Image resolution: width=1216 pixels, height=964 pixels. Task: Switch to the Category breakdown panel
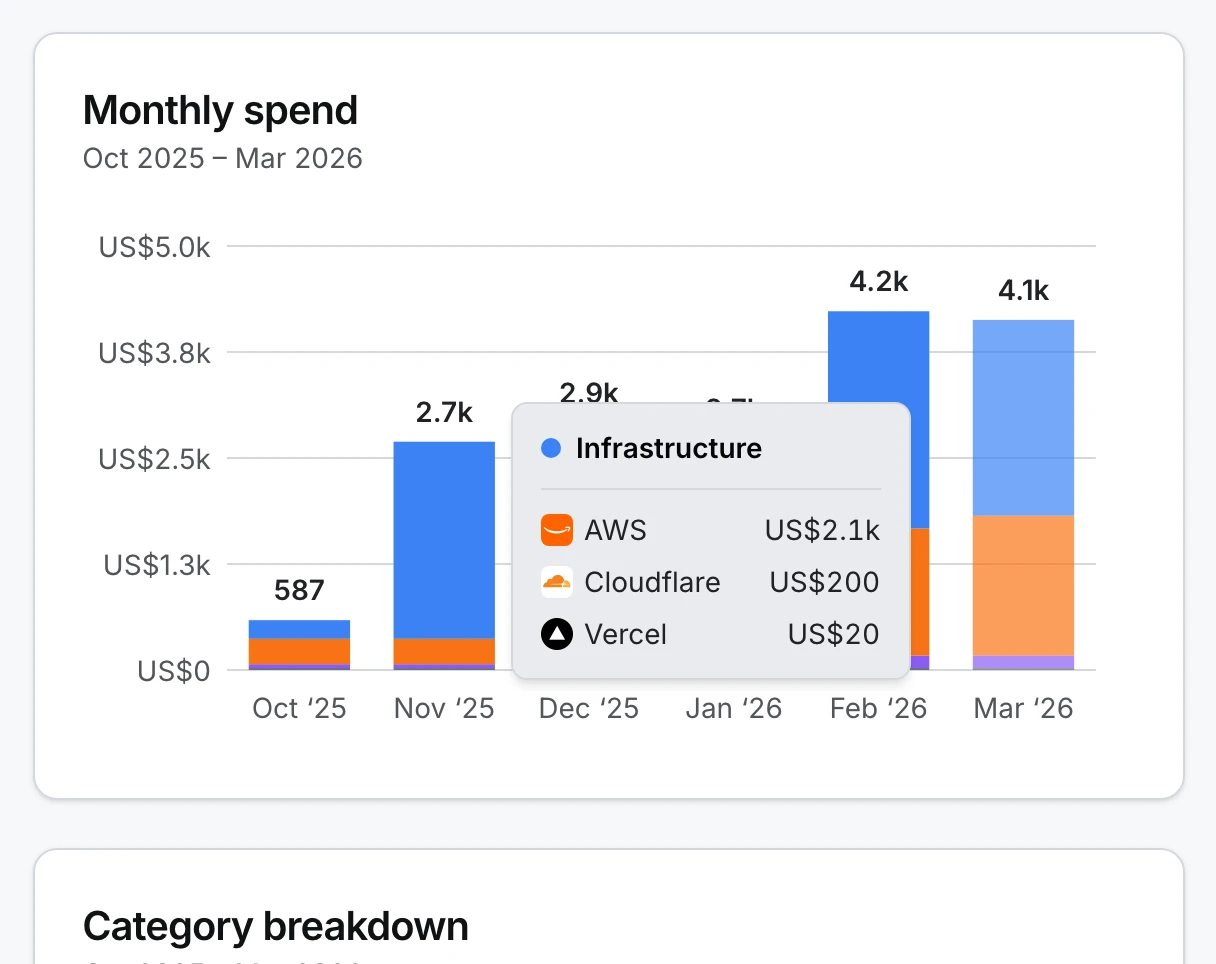(x=277, y=926)
